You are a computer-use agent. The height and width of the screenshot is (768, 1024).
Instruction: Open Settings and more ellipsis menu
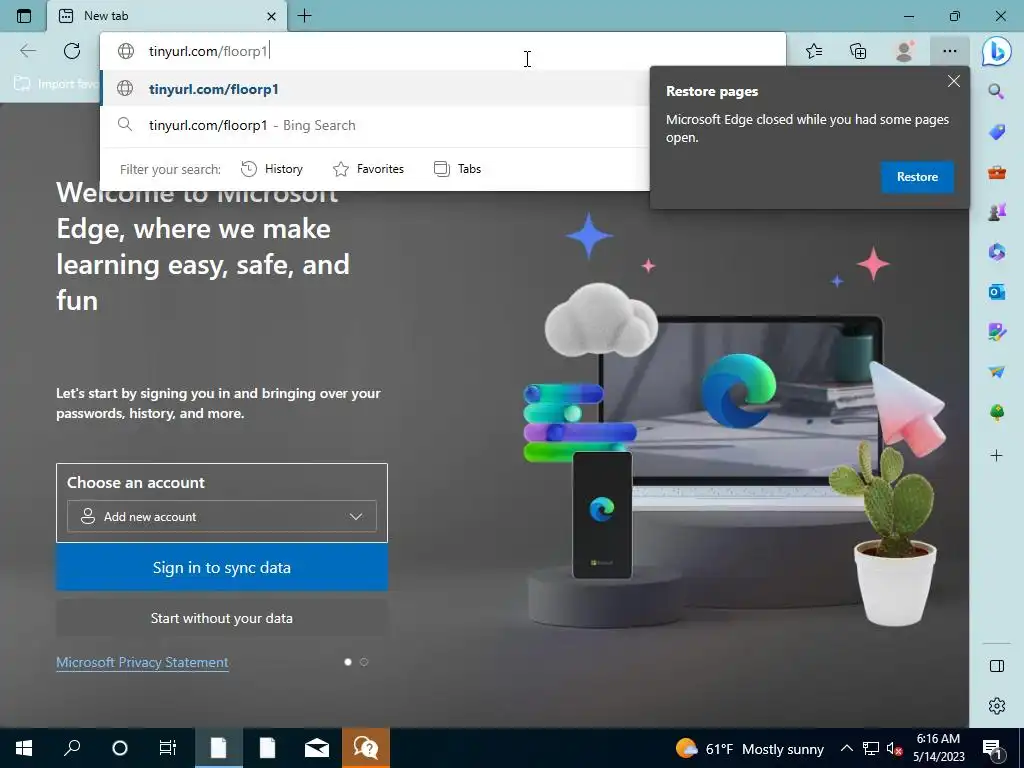[950, 51]
